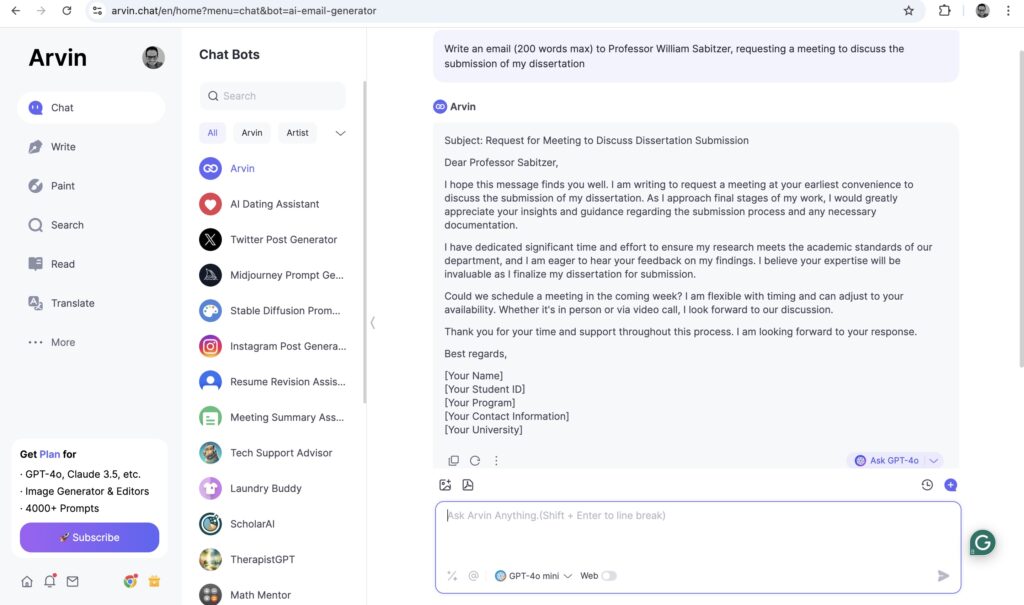
Task: Start a new chat with plus icon
Action: pyautogui.click(x=950, y=485)
